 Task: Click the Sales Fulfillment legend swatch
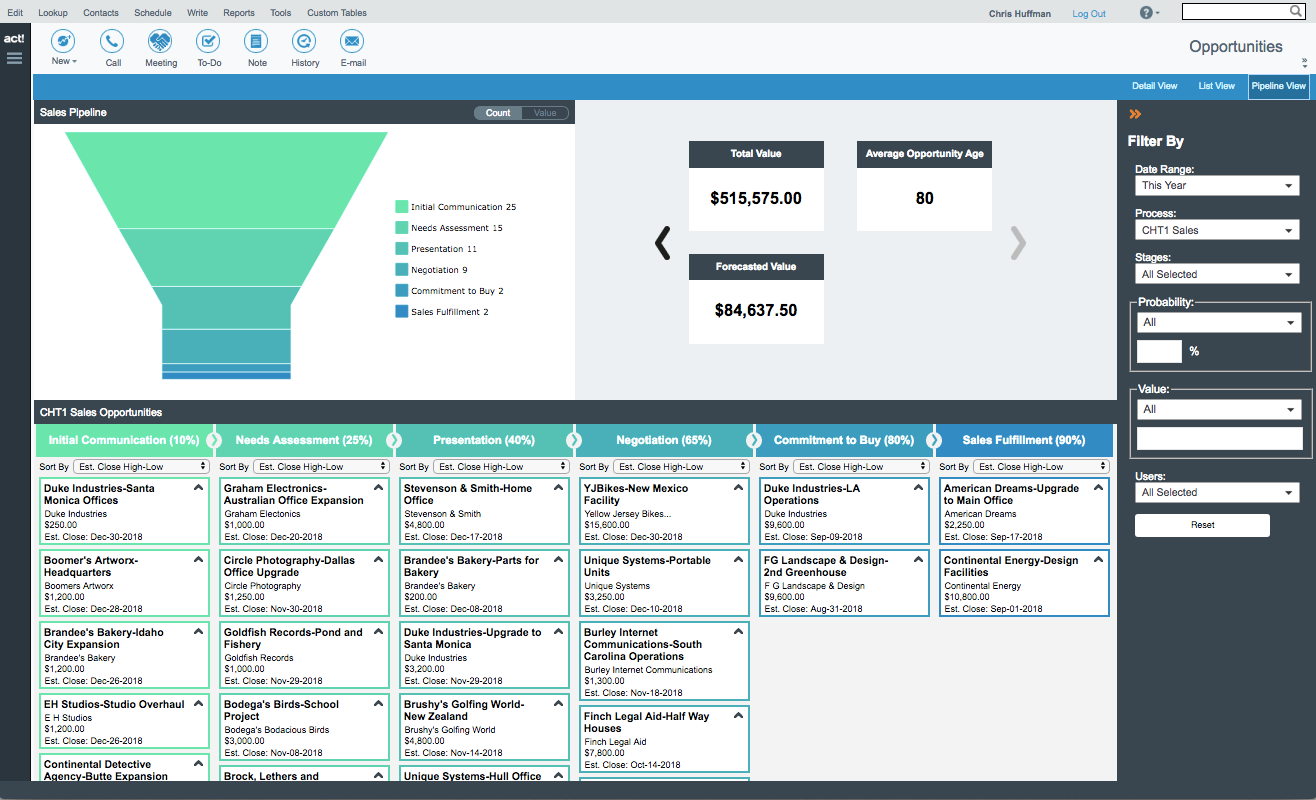(x=402, y=312)
